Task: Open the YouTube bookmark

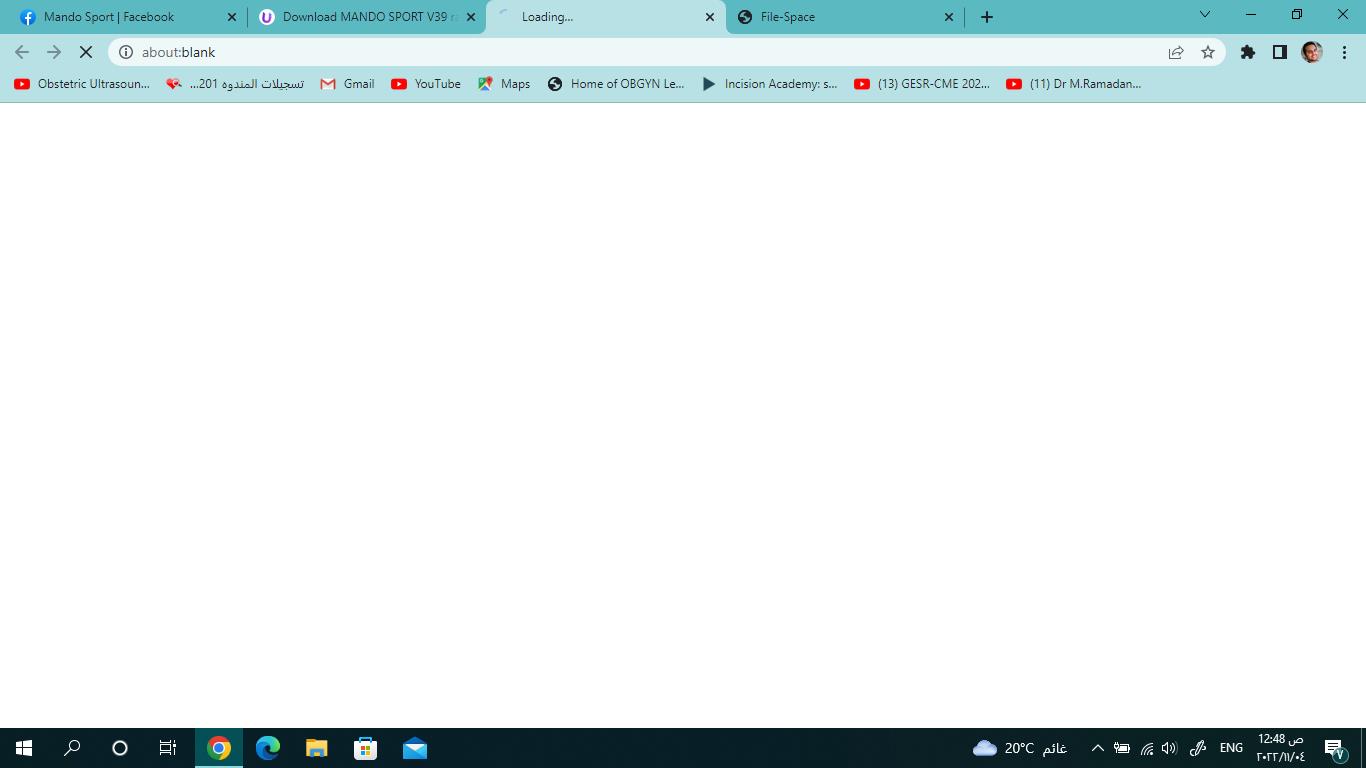Action: click(426, 84)
